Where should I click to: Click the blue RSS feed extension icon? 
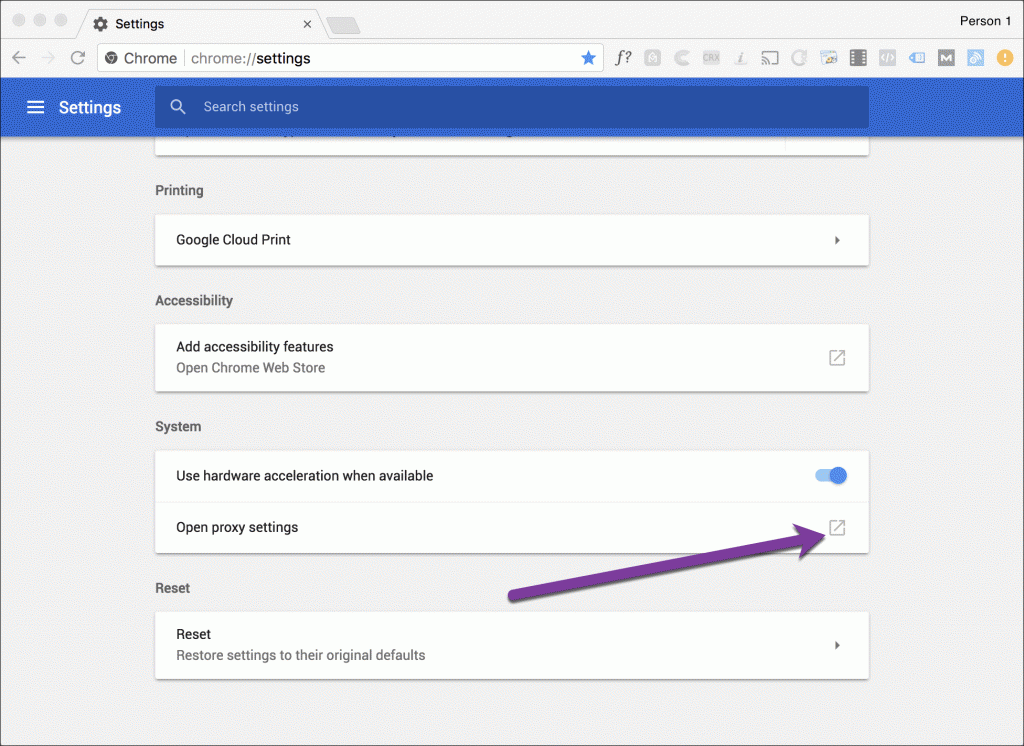(x=976, y=58)
